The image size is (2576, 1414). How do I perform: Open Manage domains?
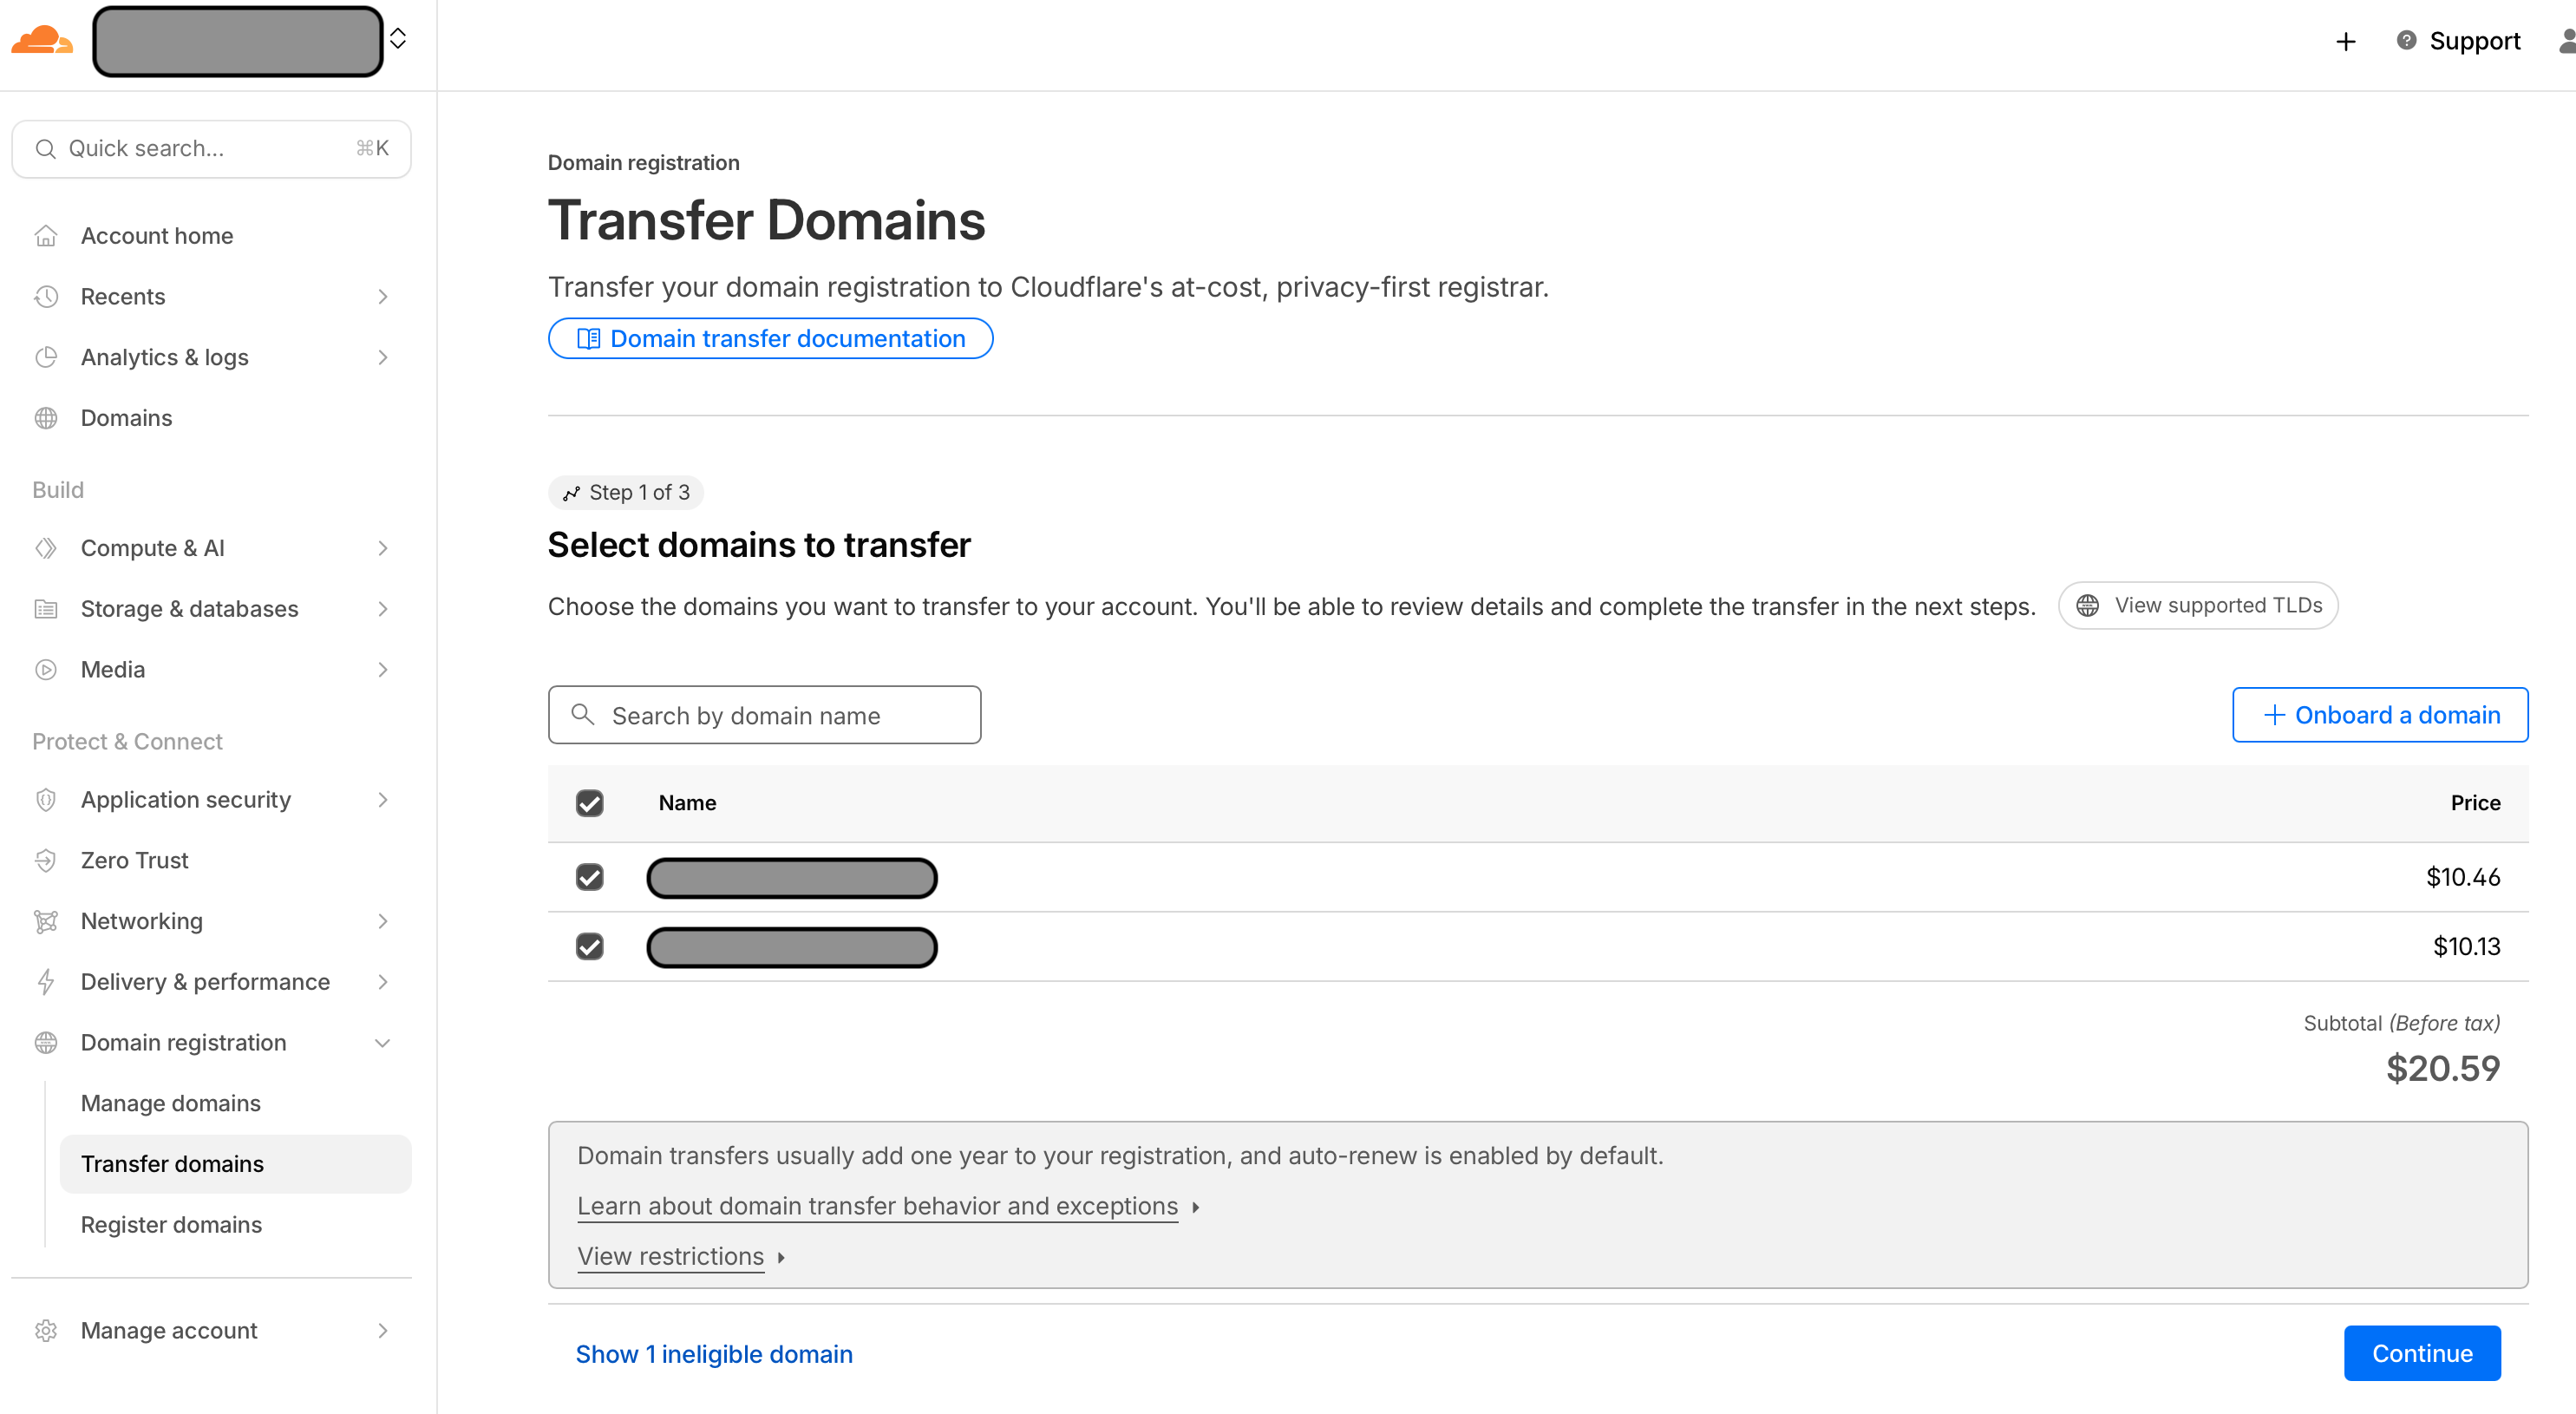[171, 1104]
